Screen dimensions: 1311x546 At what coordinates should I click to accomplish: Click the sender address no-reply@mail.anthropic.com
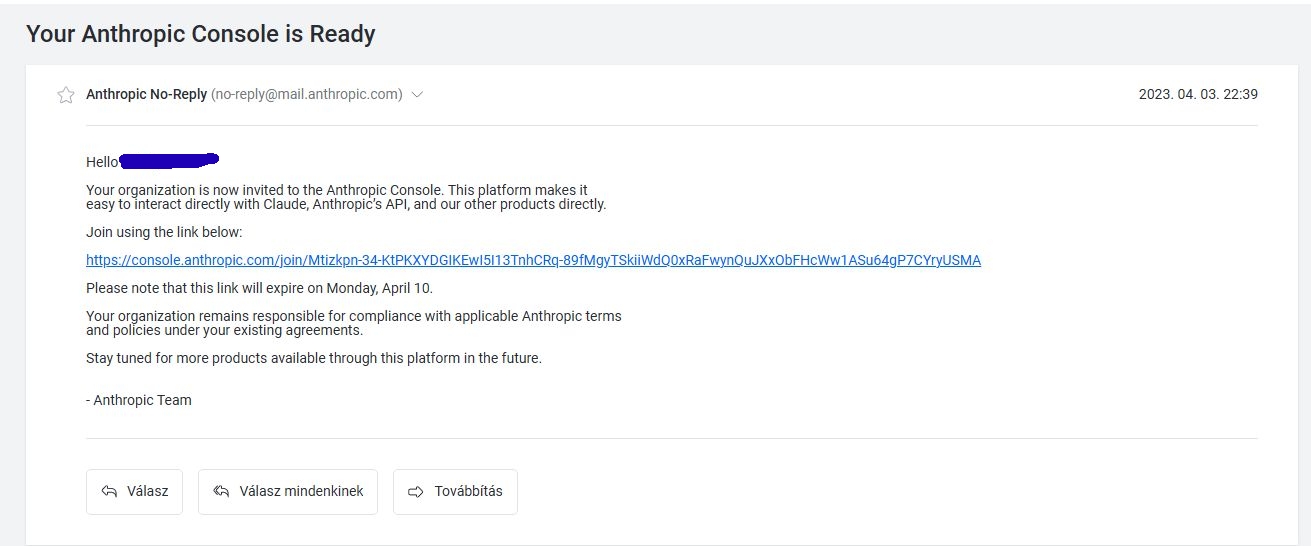tap(307, 95)
